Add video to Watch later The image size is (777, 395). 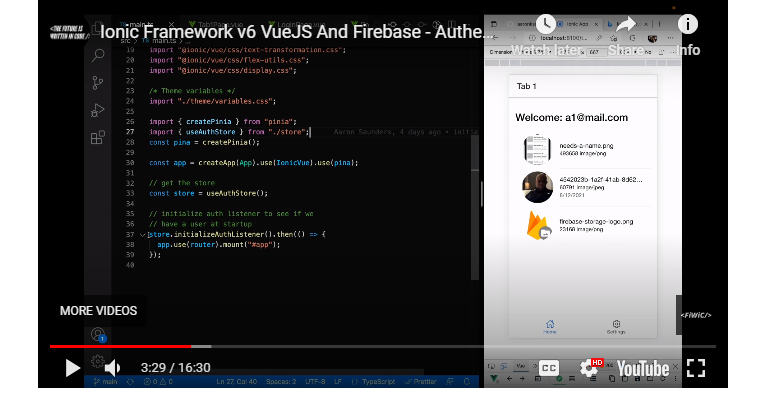click(x=546, y=35)
